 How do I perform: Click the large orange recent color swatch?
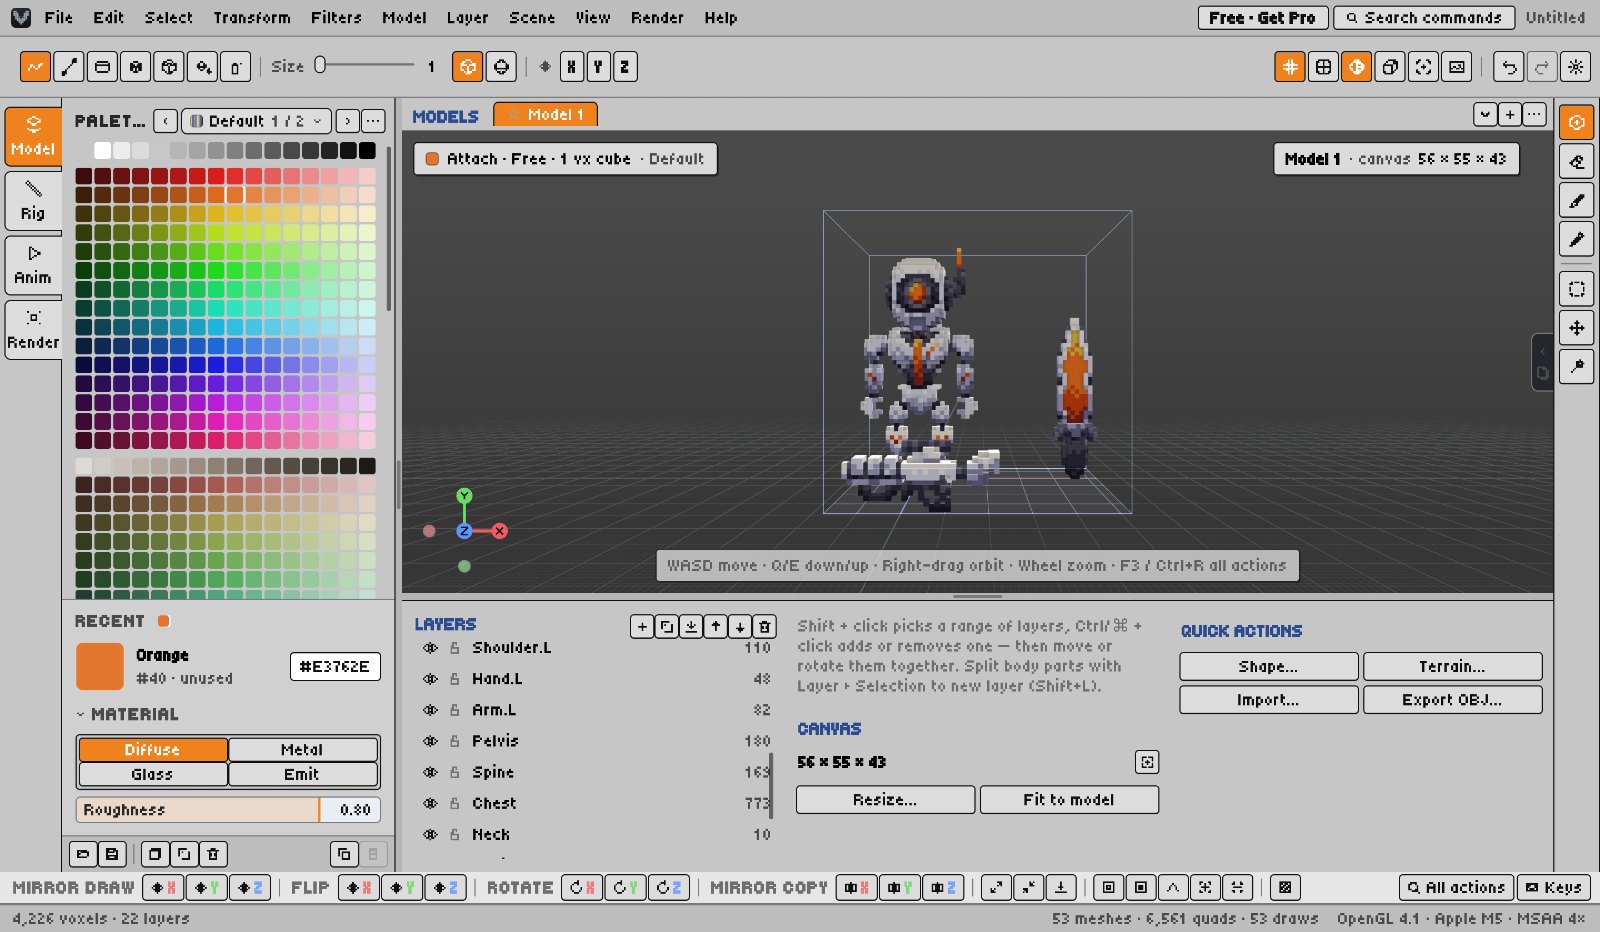100,667
